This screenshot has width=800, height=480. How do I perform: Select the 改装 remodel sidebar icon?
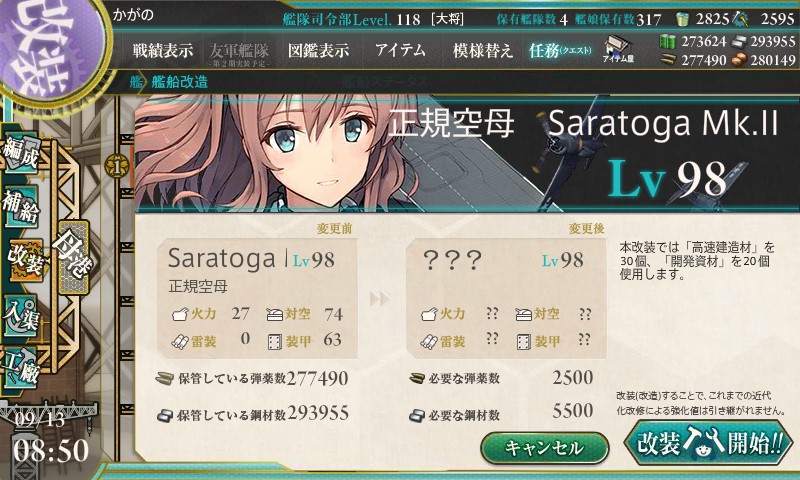(24, 261)
